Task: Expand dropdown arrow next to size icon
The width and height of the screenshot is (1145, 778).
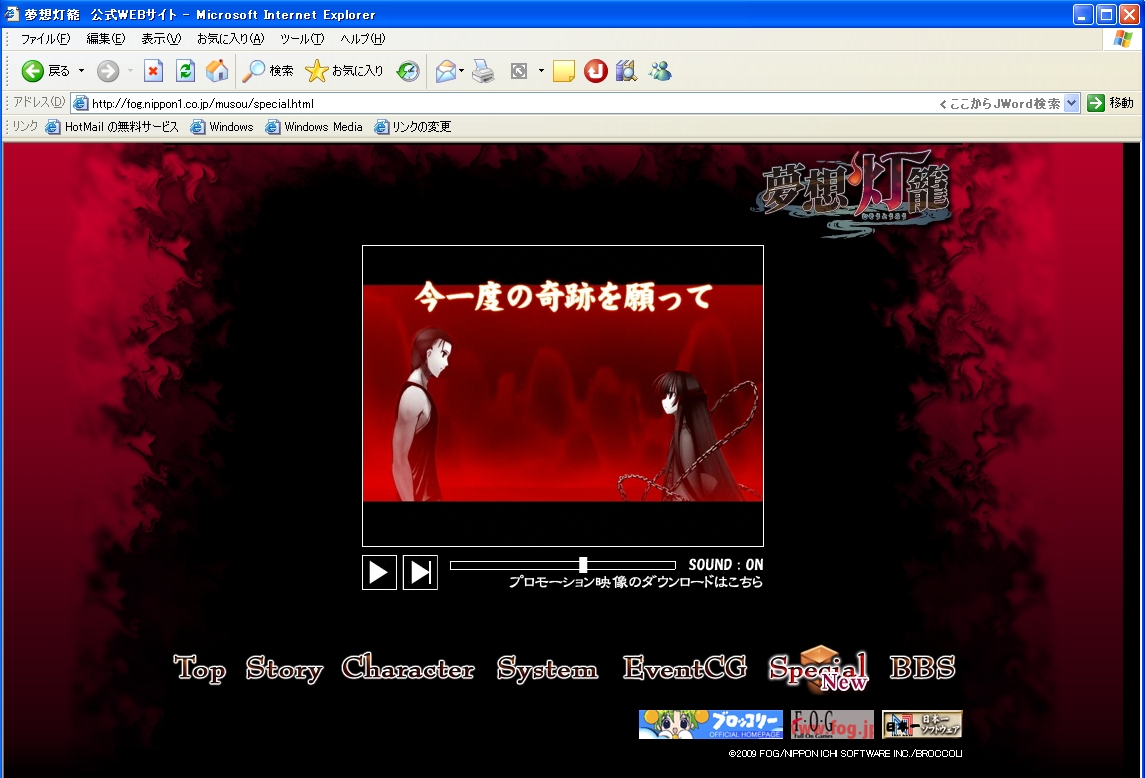Action: coord(541,71)
